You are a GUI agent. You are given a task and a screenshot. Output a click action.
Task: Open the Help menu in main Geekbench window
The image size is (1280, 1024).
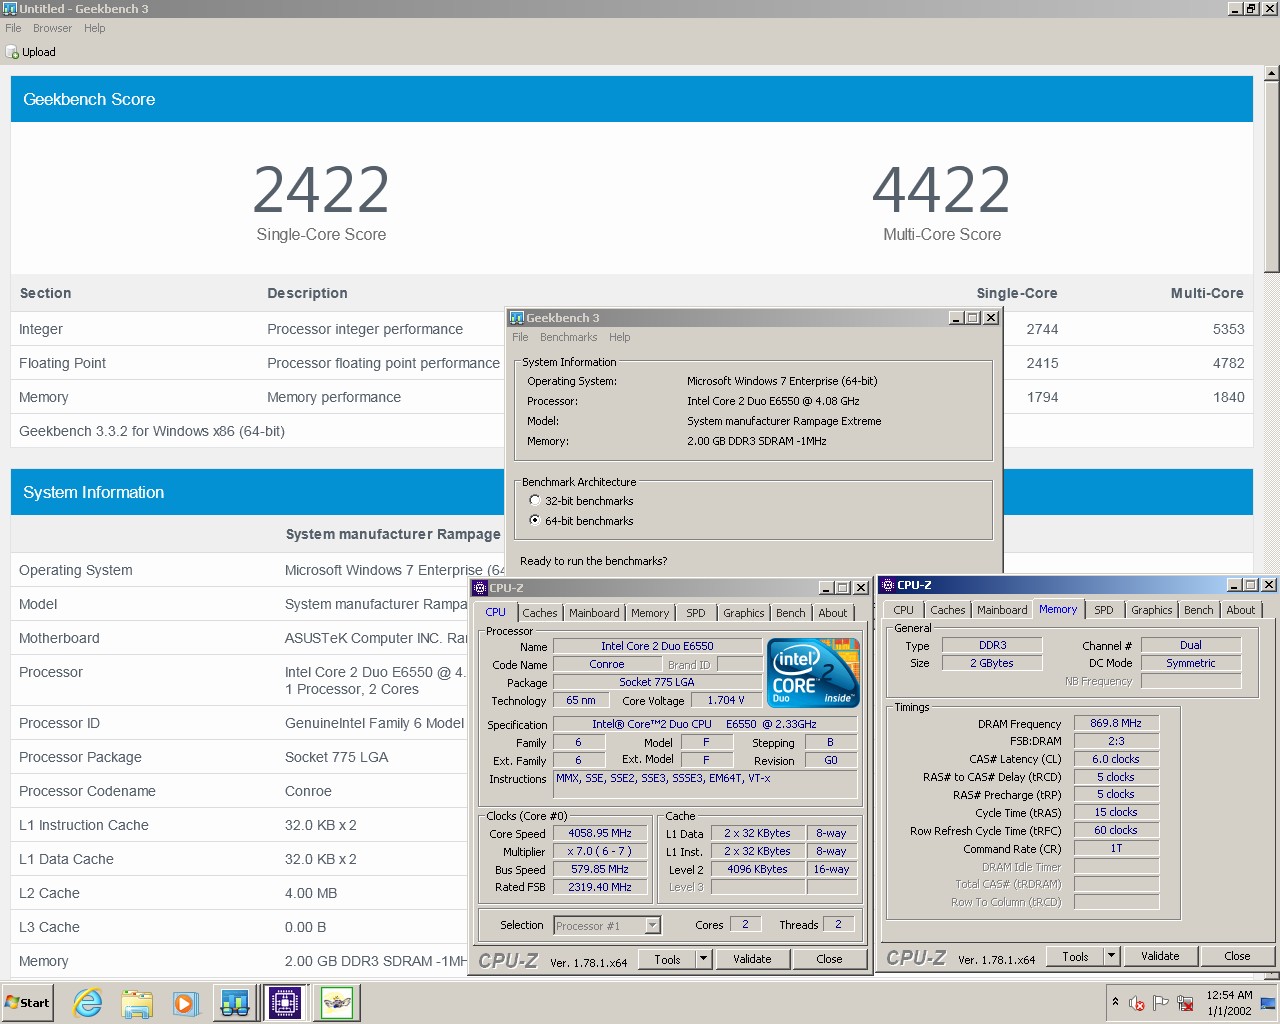click(x=95, y=28)
